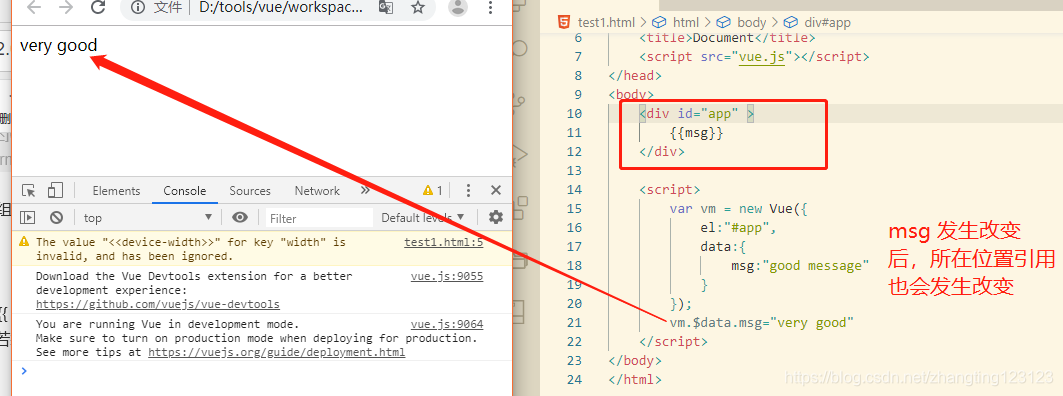This screenshot has width=1063, height=396.
Task: Click line number 21 in the editor
Action: pos(574,322)
